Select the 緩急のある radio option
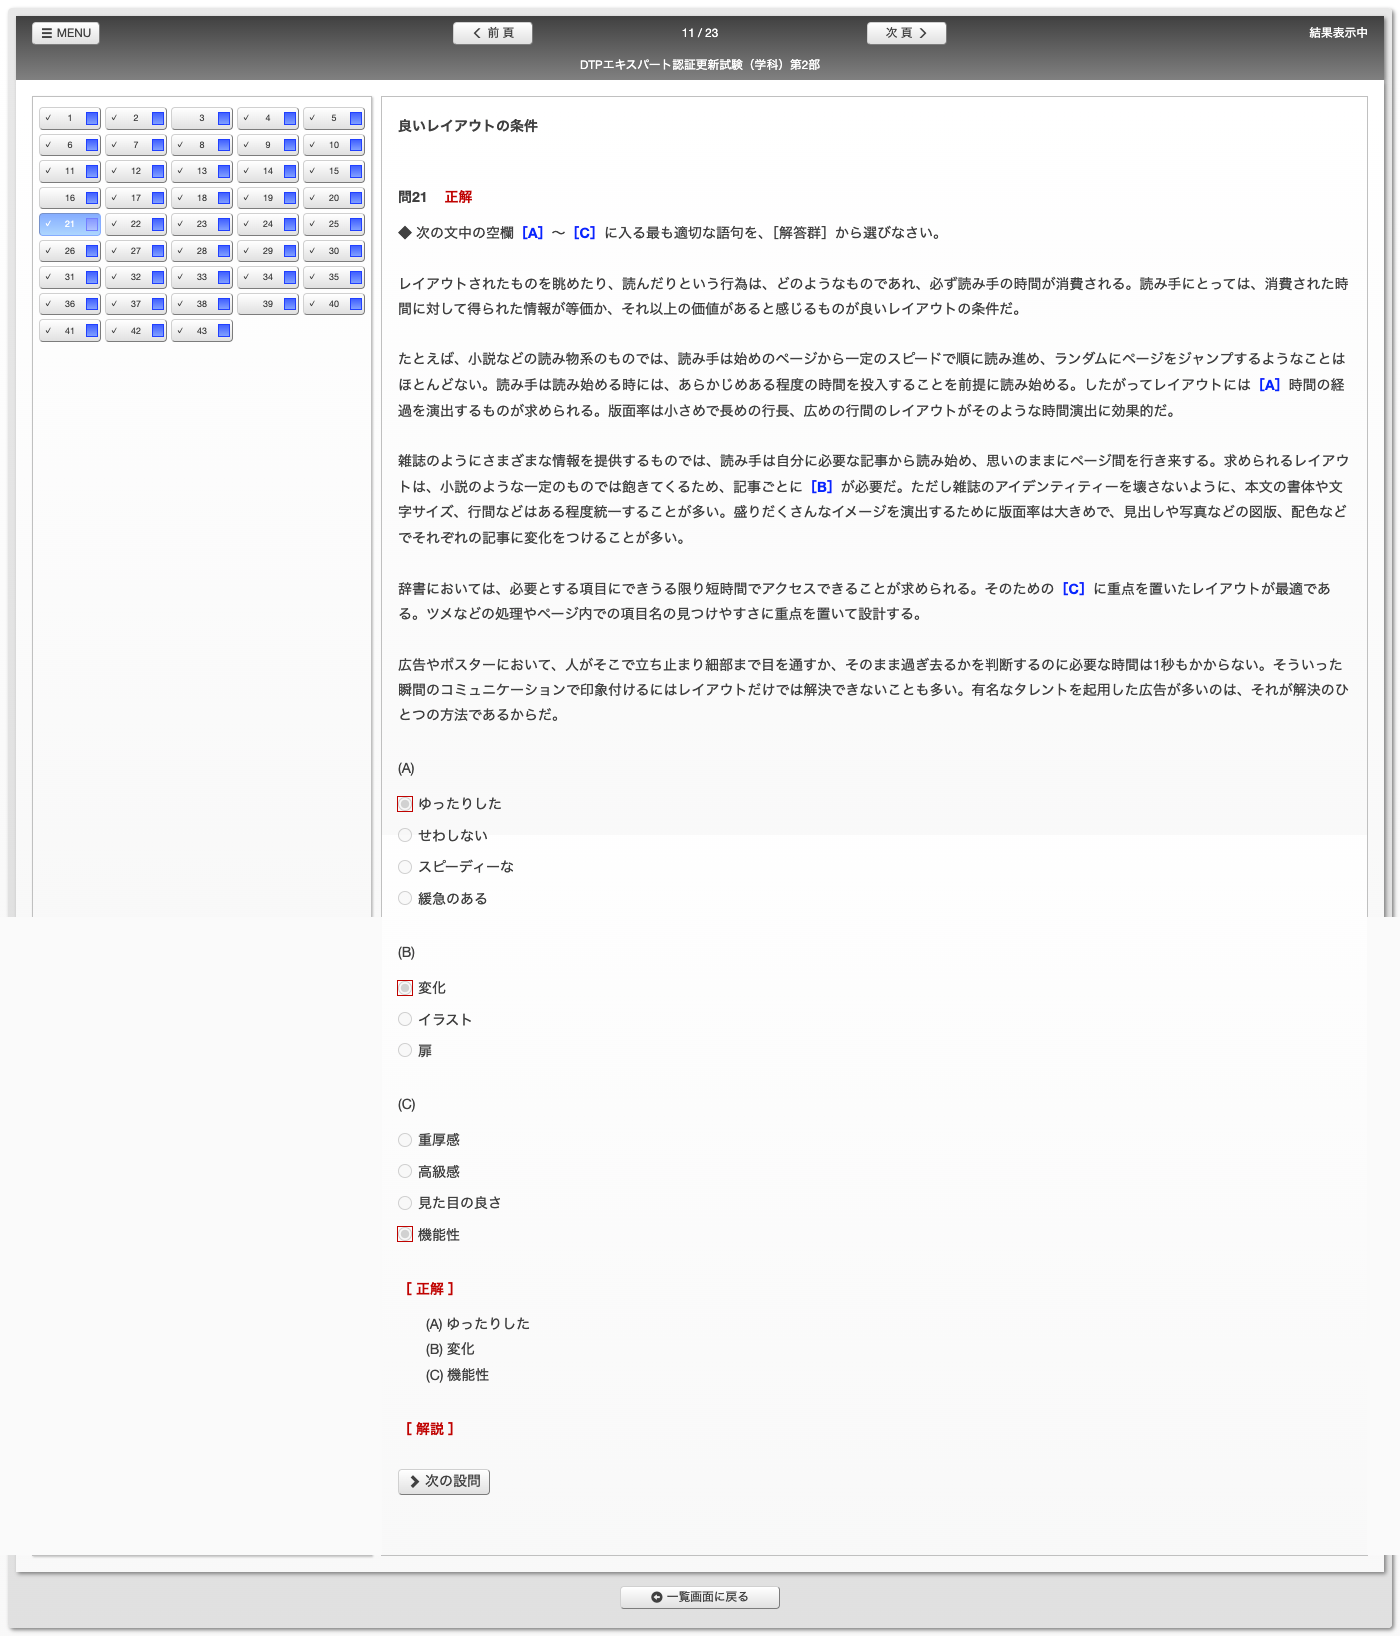1400x1636 pixels. [405, 898]
